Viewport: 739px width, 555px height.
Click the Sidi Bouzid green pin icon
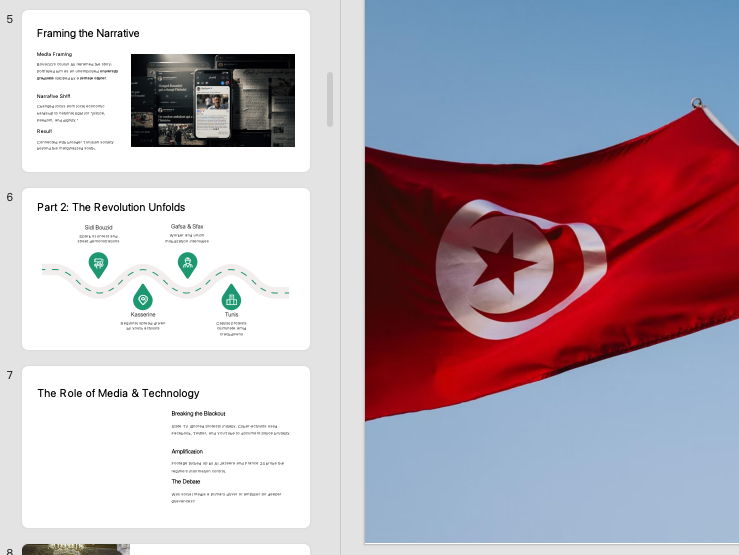pos(98,265)
